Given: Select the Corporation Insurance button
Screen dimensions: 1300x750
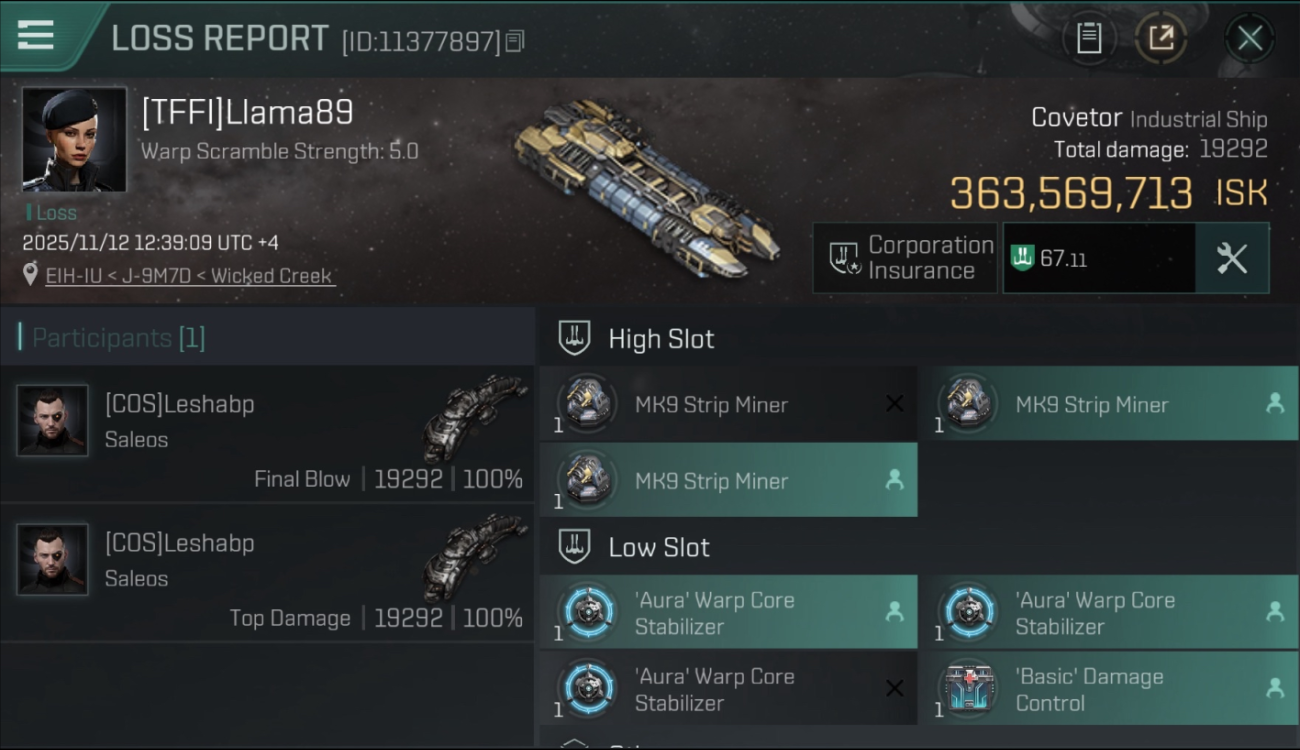Looking at the screenshot, I should (905, 258).
